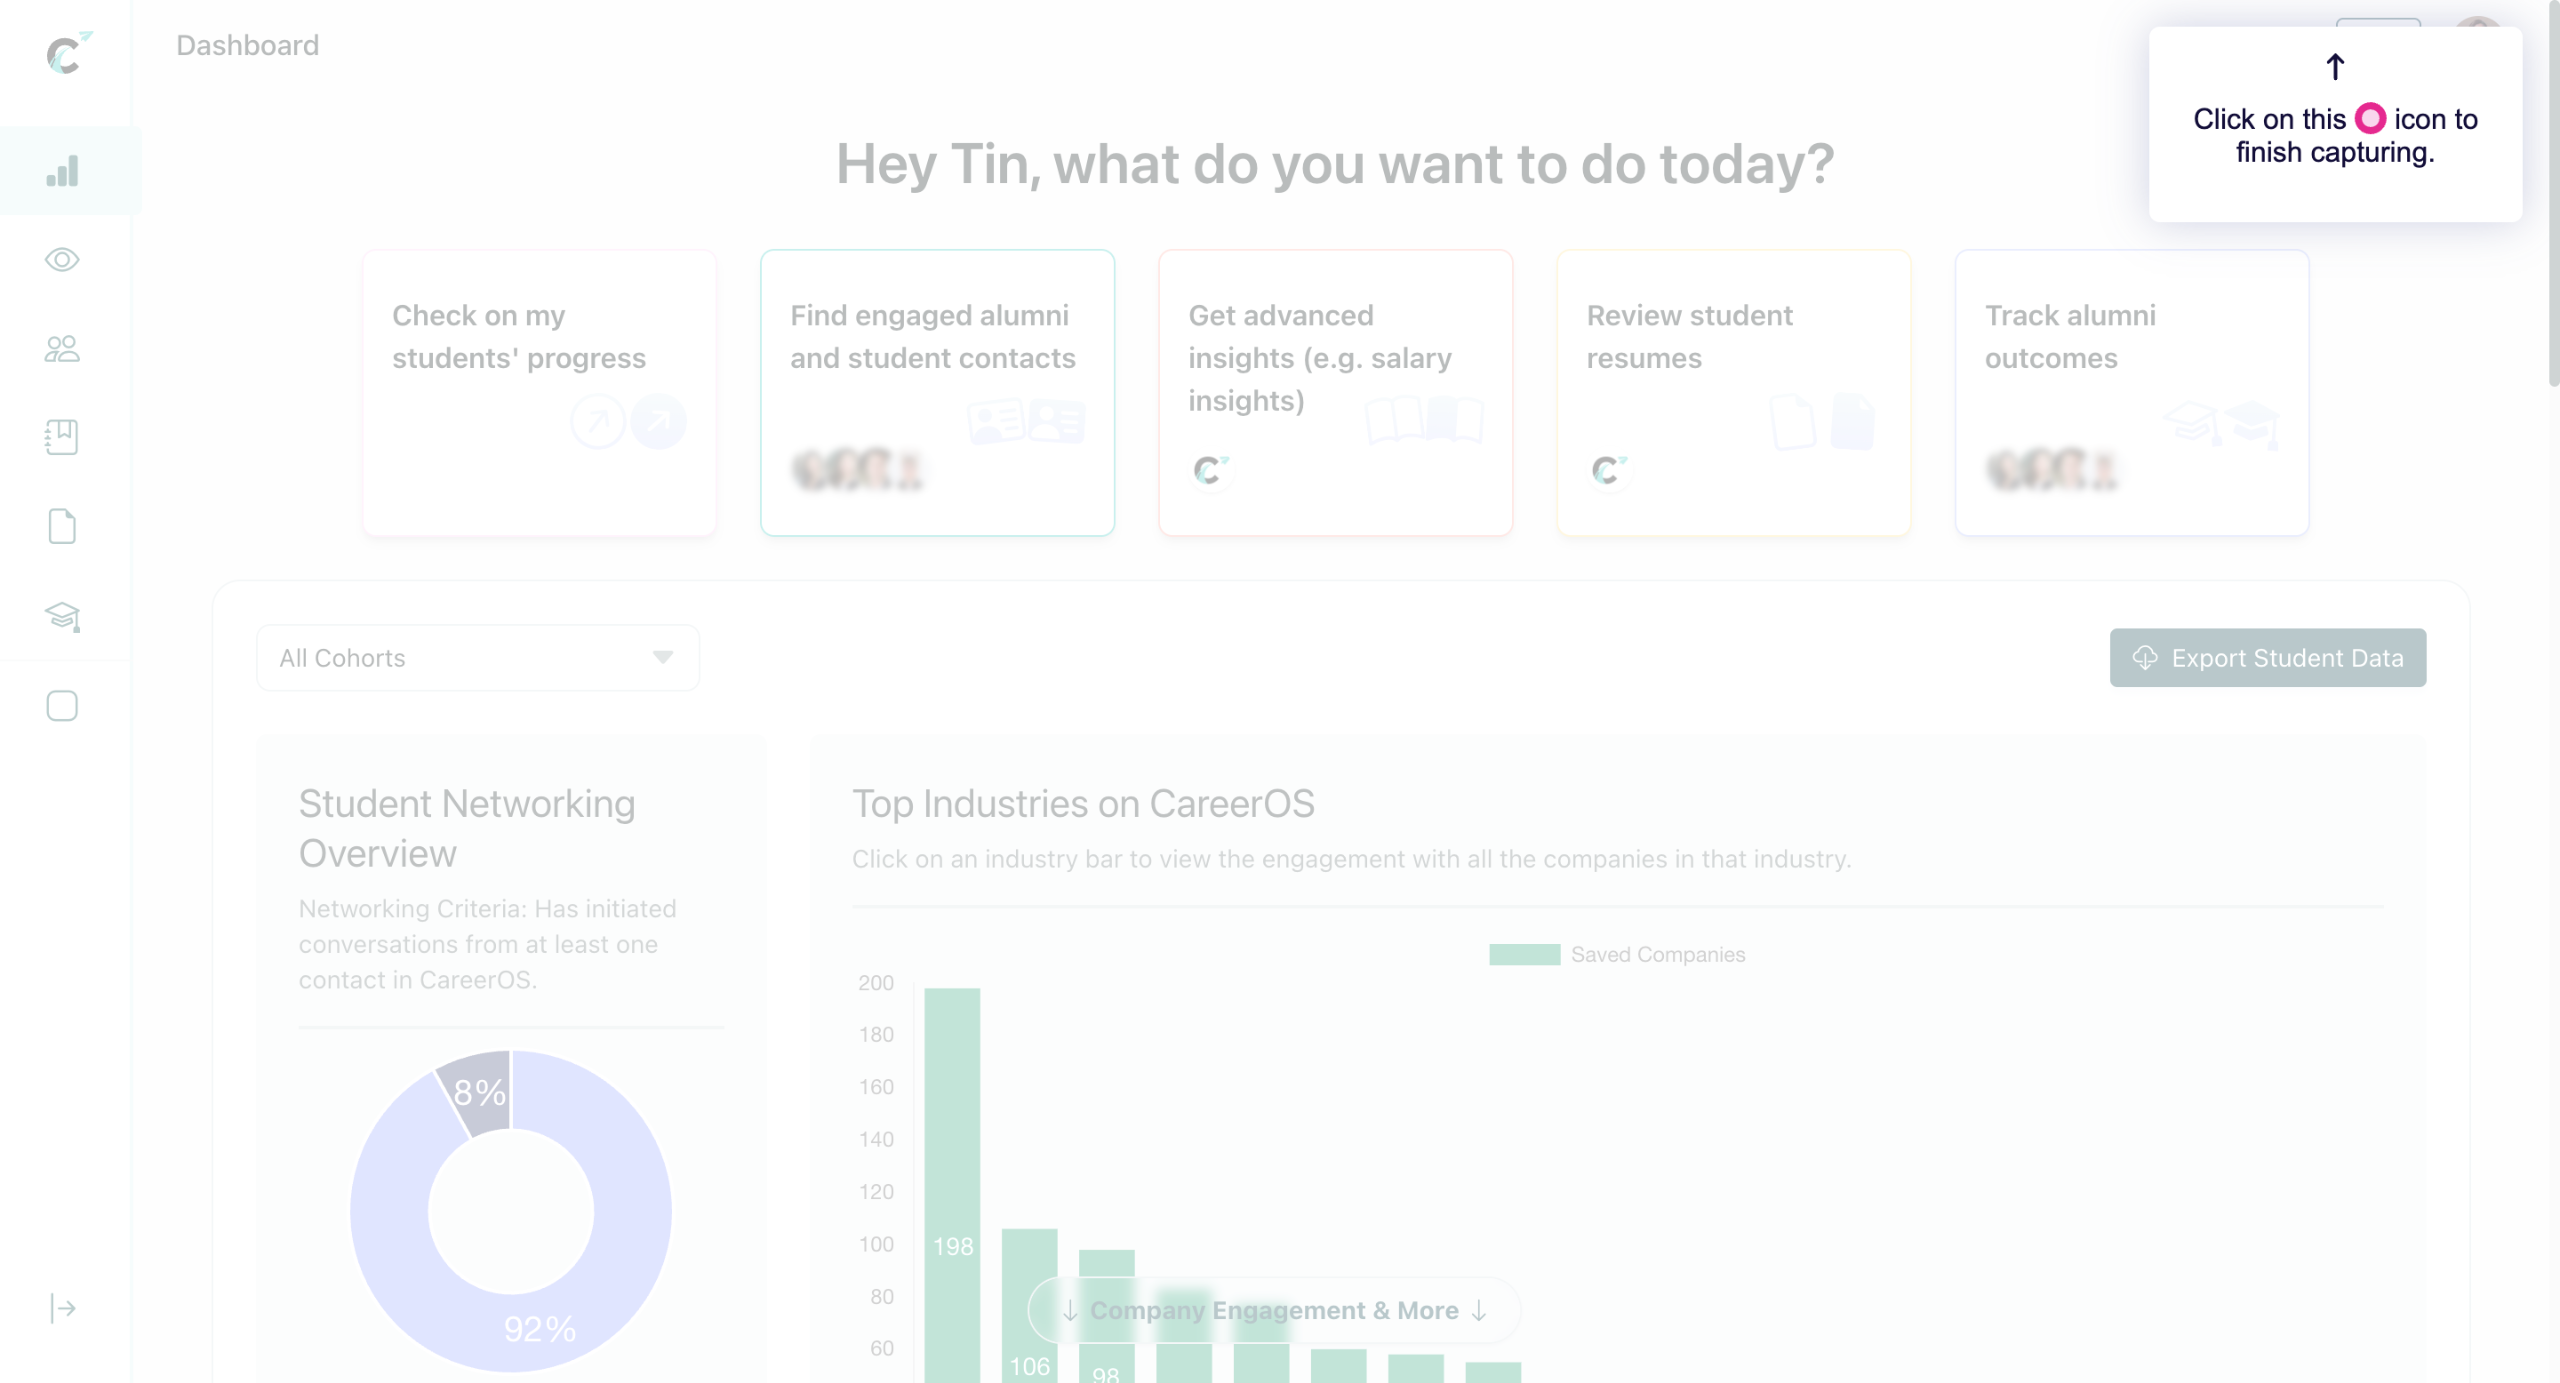Viewport: 2560px width, 1383px height.
Task: Click the logout arrow icon
Action: pos(62,1308)
